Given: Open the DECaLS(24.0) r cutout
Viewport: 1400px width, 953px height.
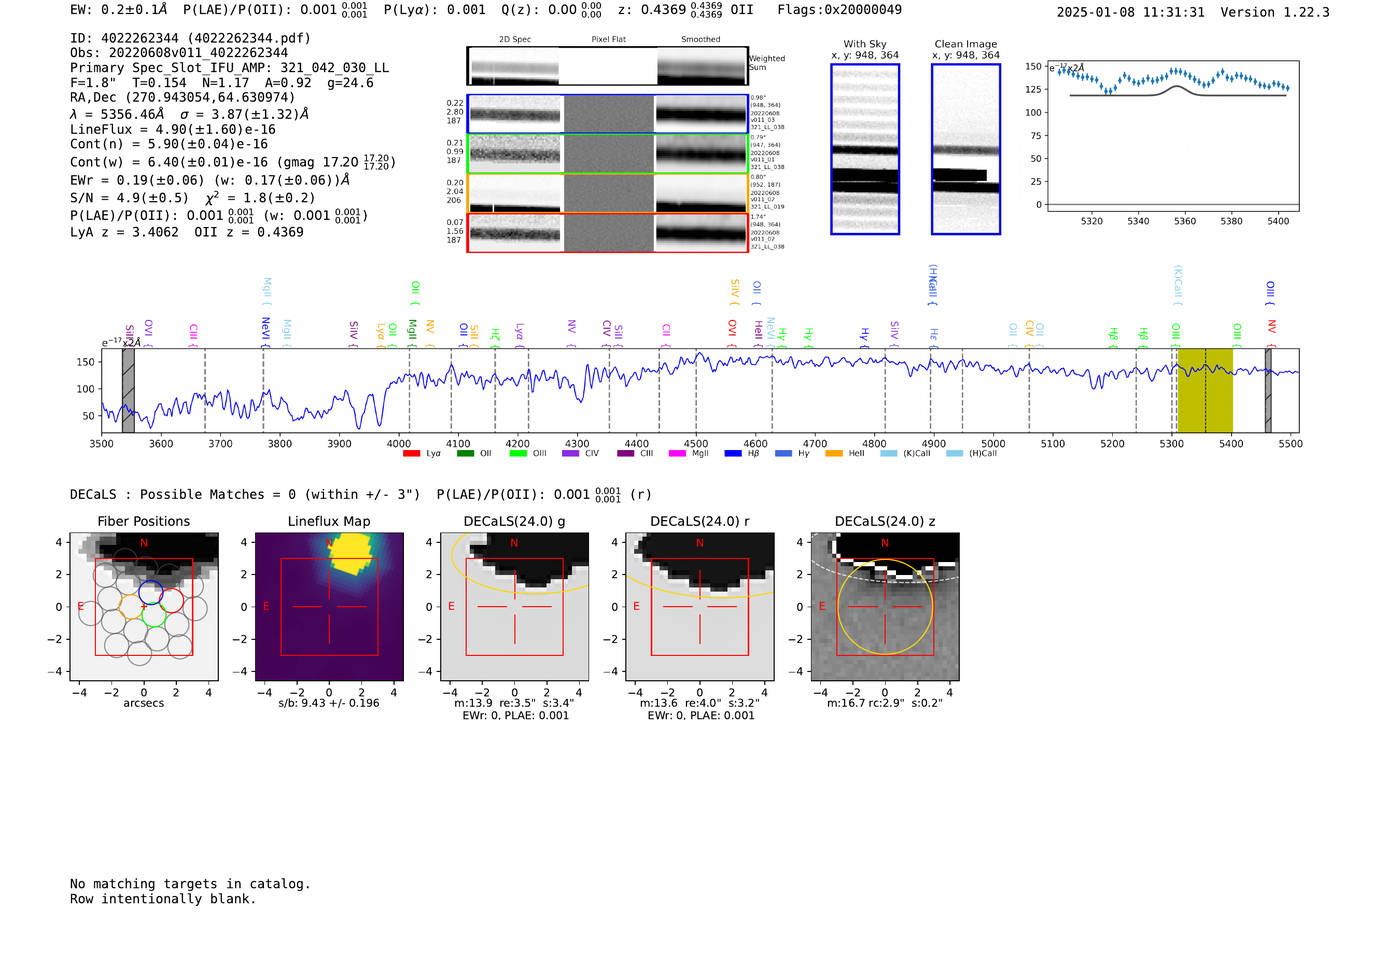Looking at the screenshot, I should pos(700,607).
